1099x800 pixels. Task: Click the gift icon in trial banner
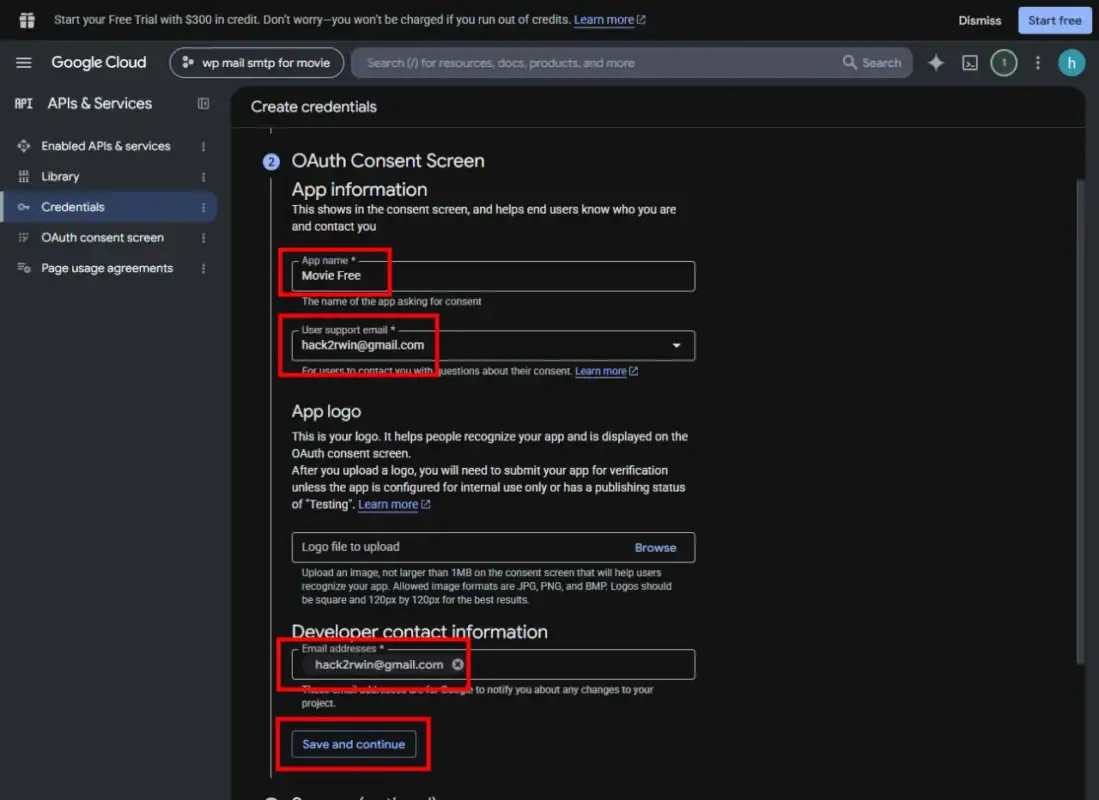[27, 20]
